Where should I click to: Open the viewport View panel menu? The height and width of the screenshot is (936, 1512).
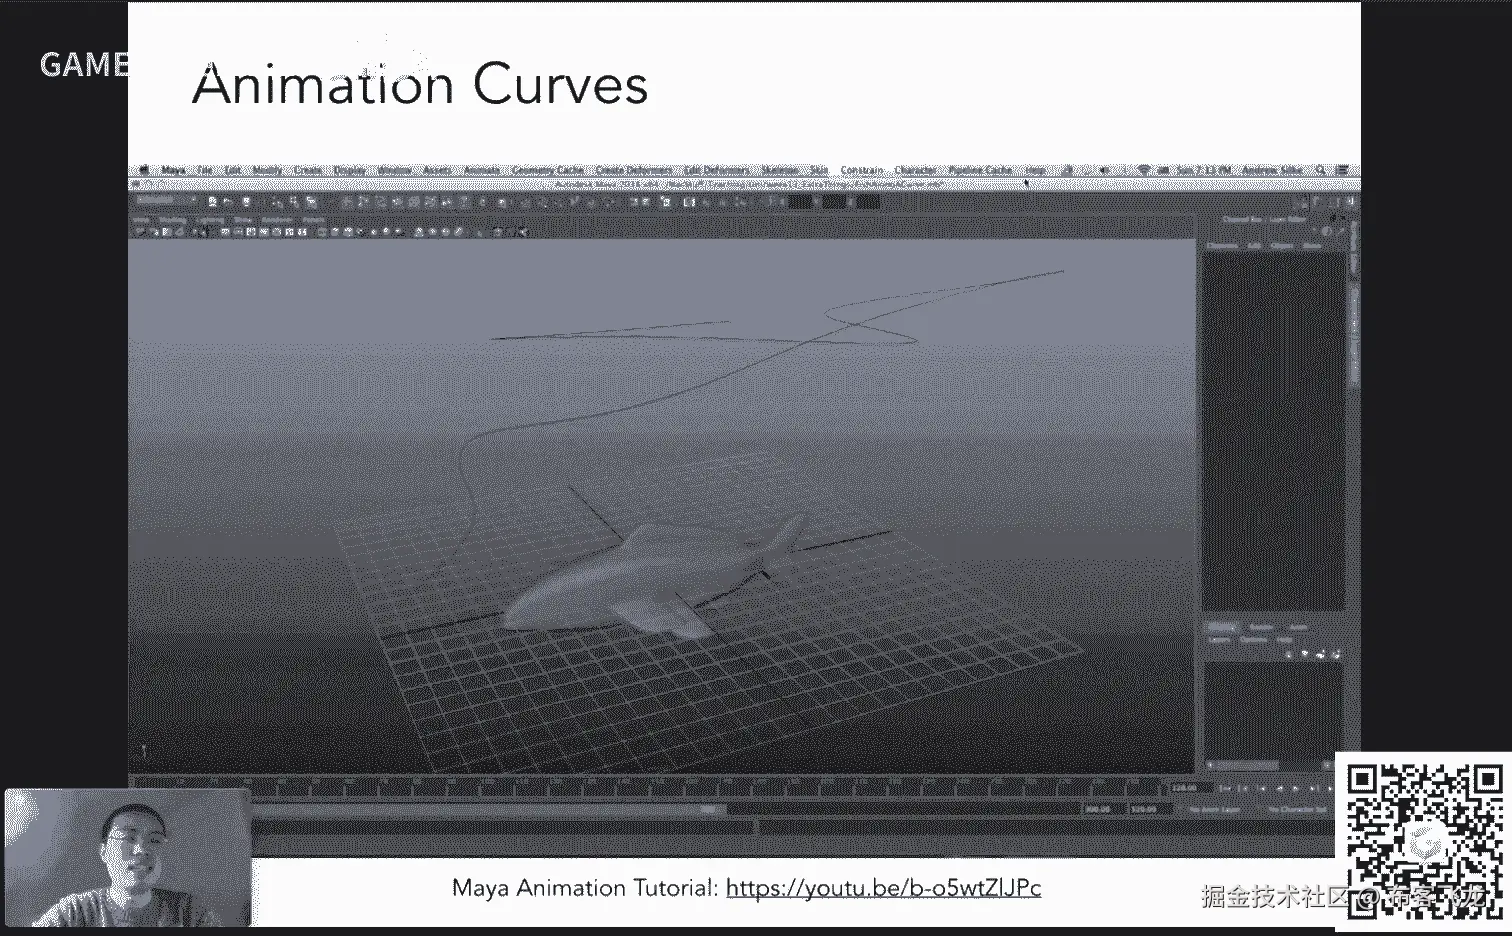coord(141,219)
